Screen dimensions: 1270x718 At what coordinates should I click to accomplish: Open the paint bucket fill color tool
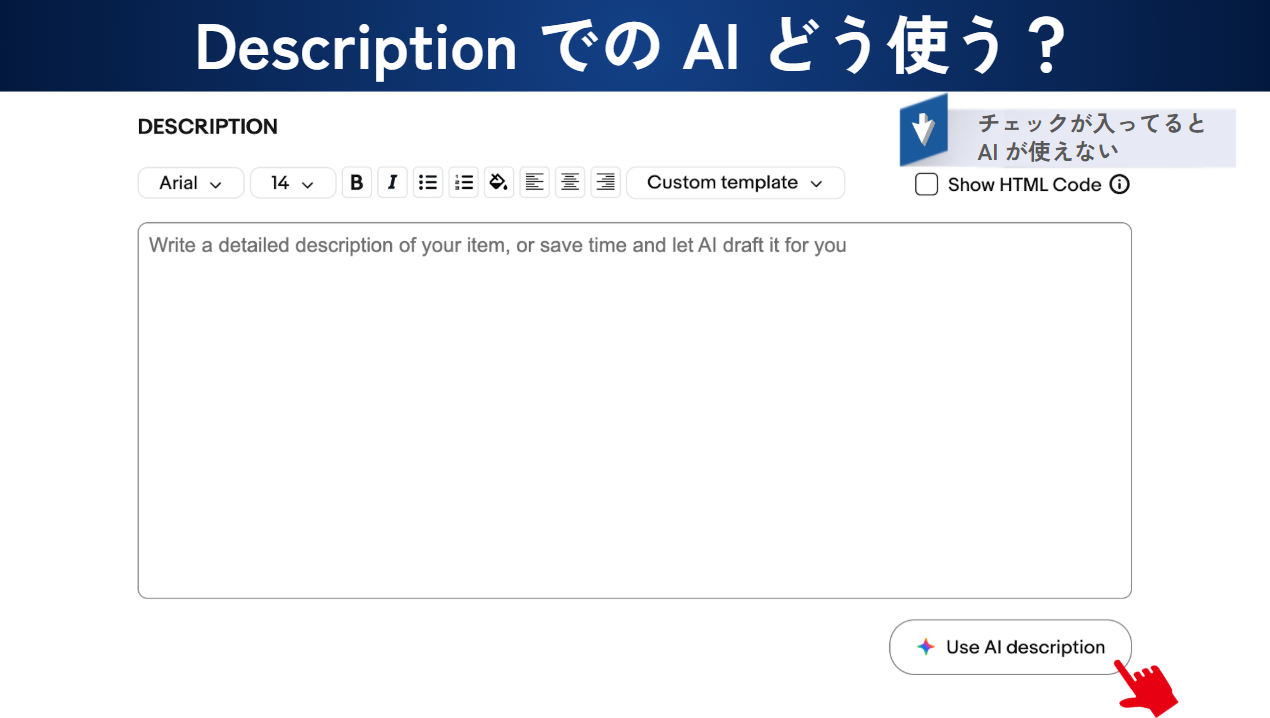(499, 183)
